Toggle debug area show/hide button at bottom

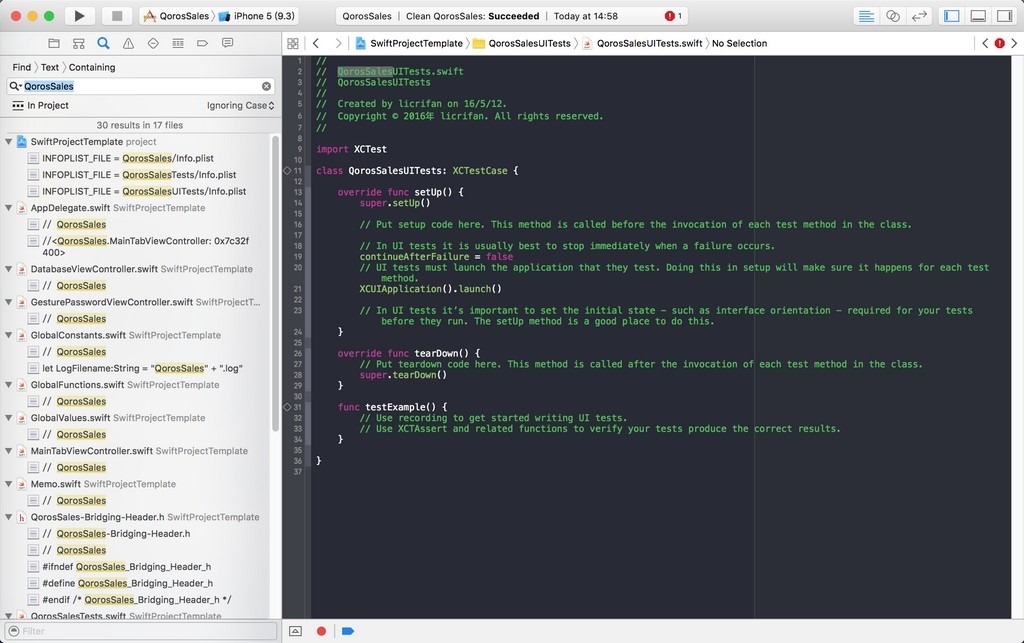295,631
